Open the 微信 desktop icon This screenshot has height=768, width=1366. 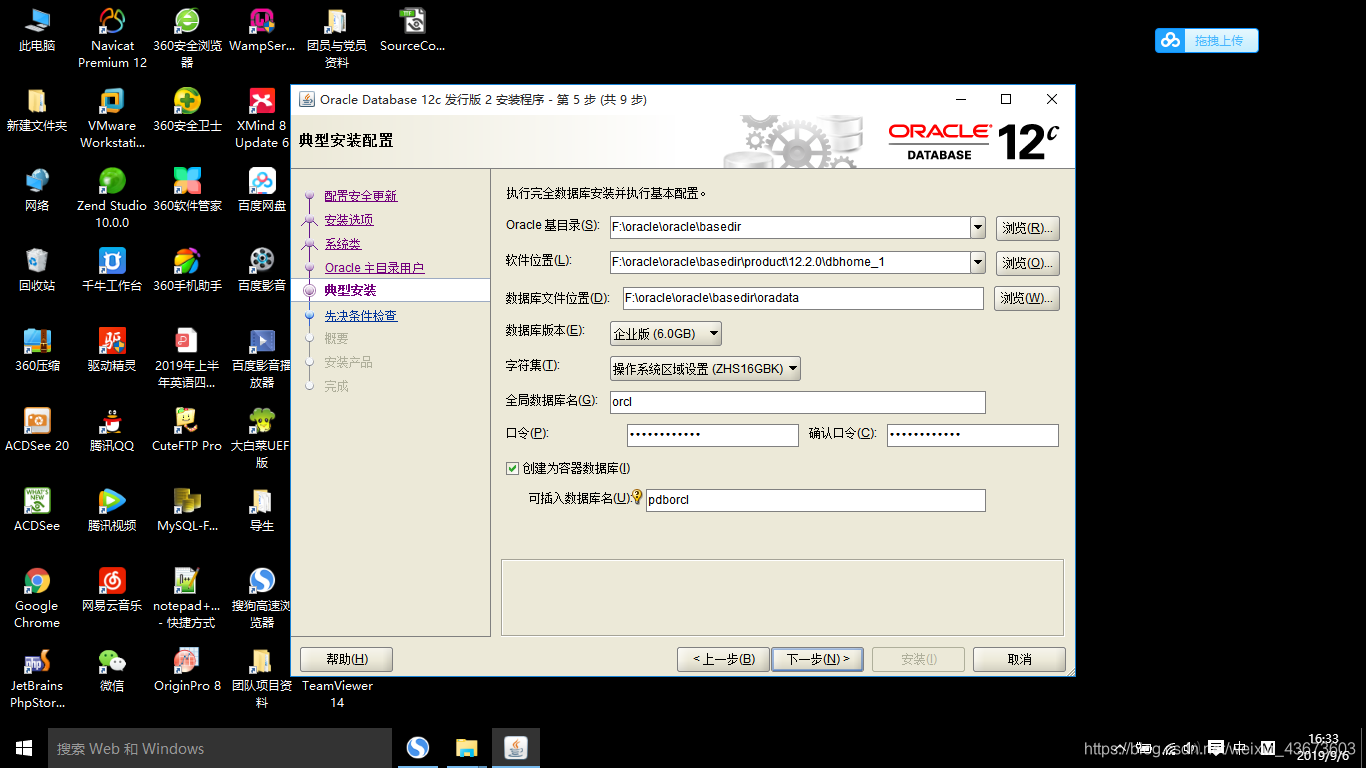click(x=112, y=670)
